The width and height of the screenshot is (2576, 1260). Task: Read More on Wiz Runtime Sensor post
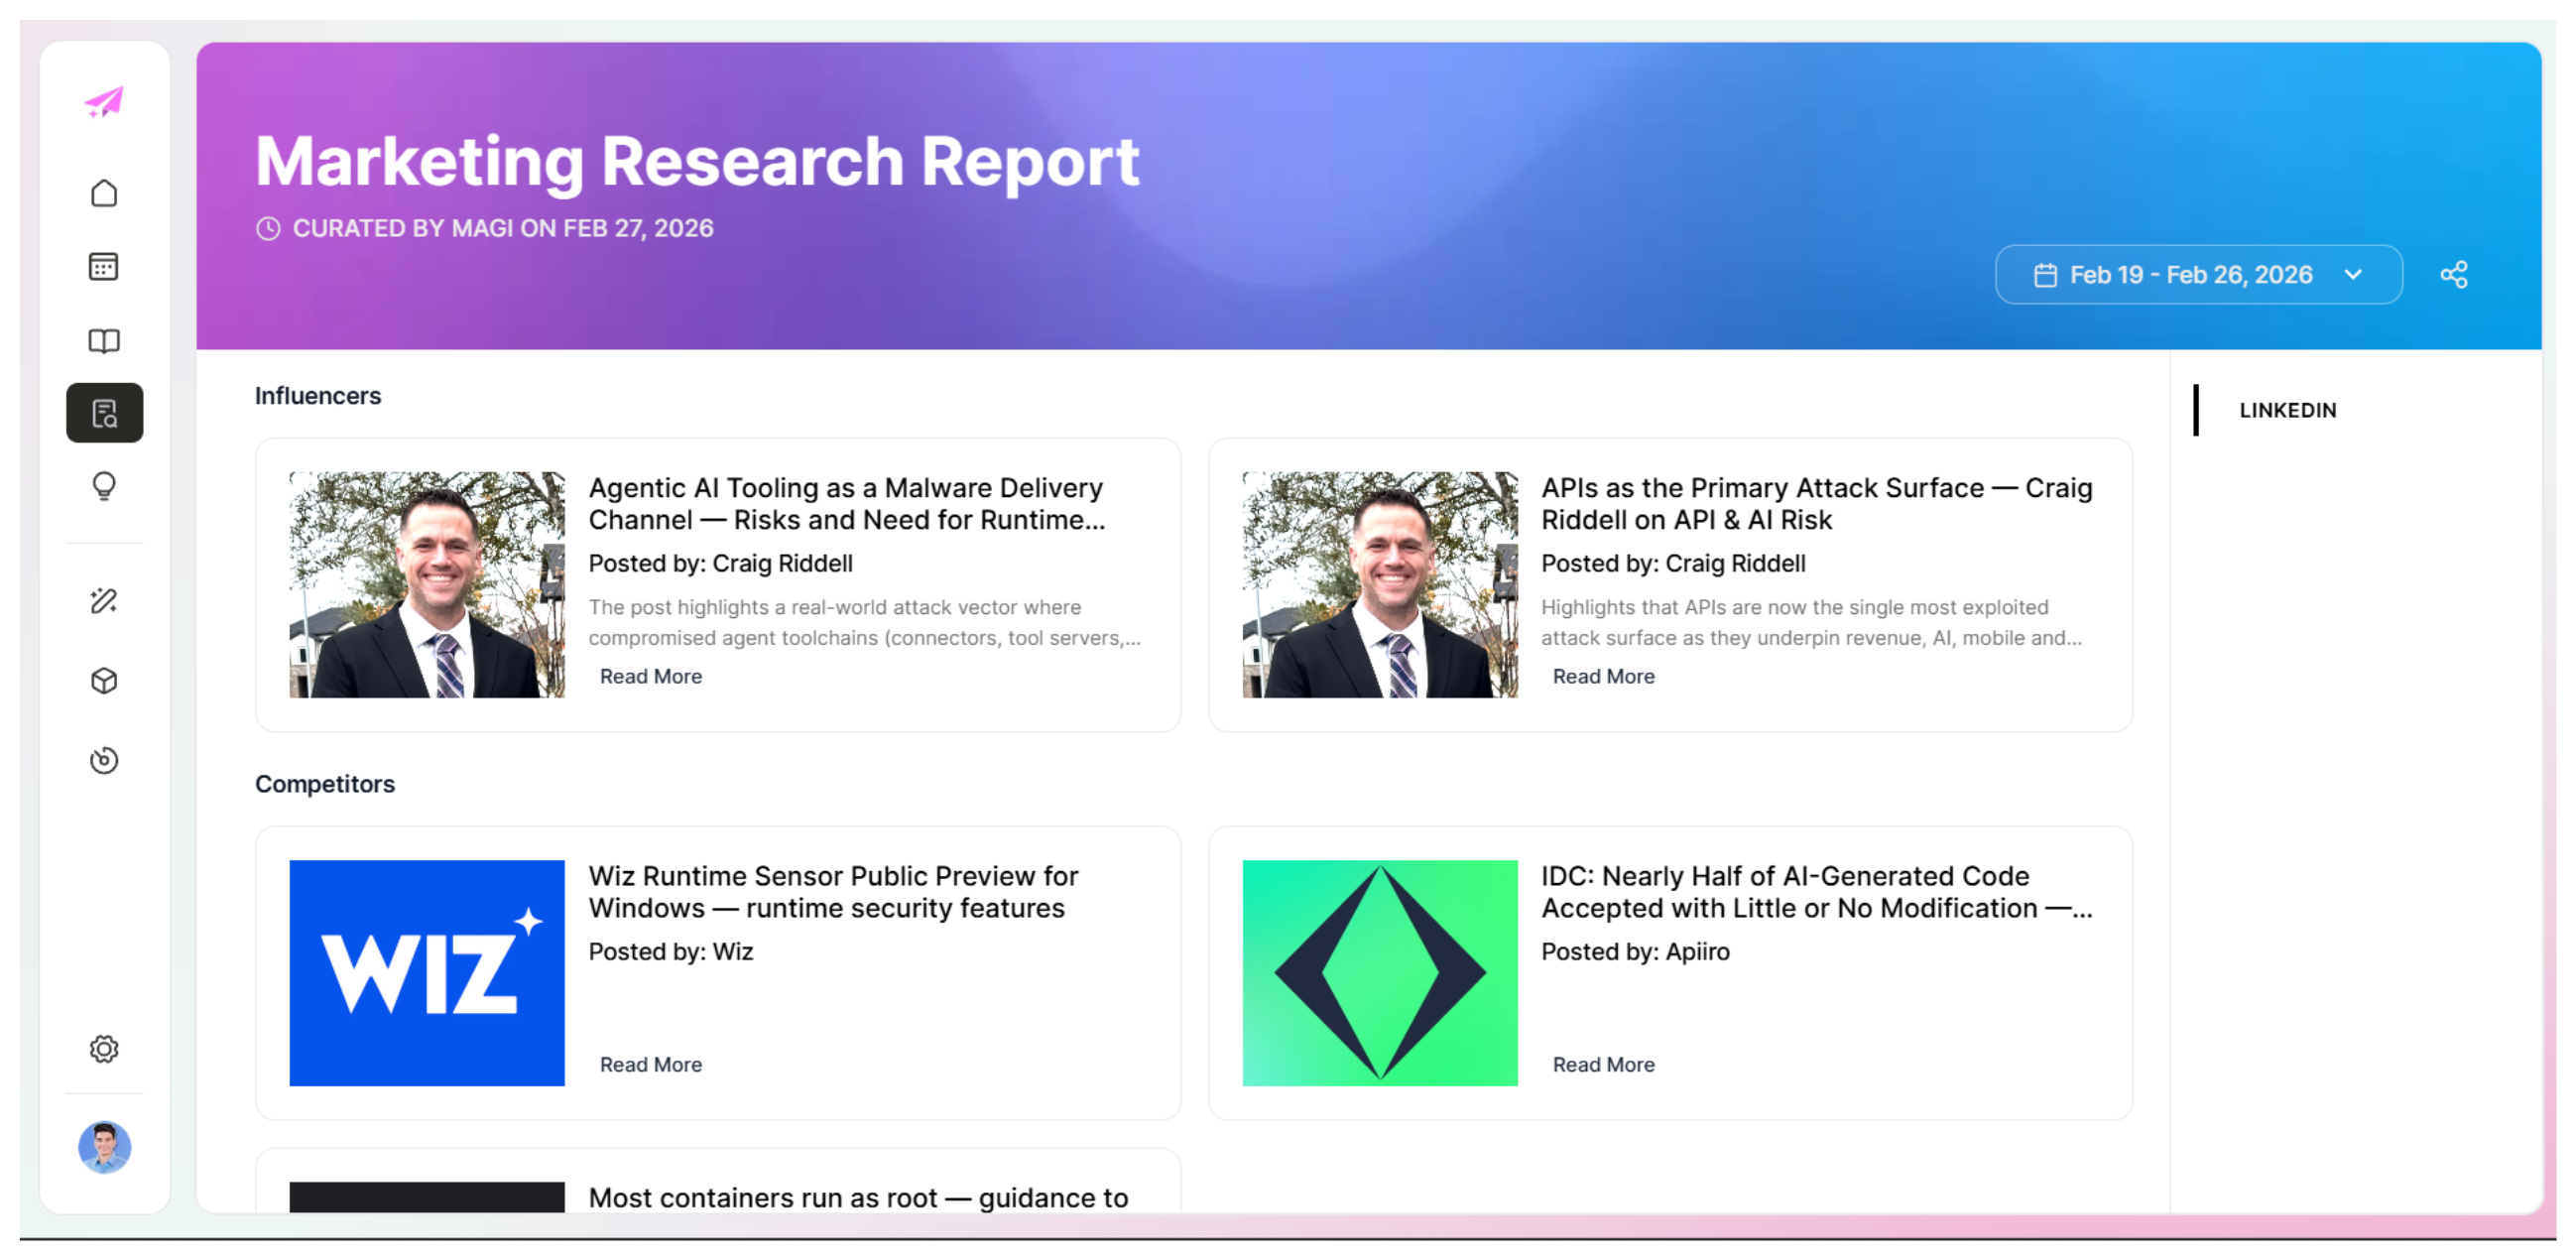(650, 1064)
